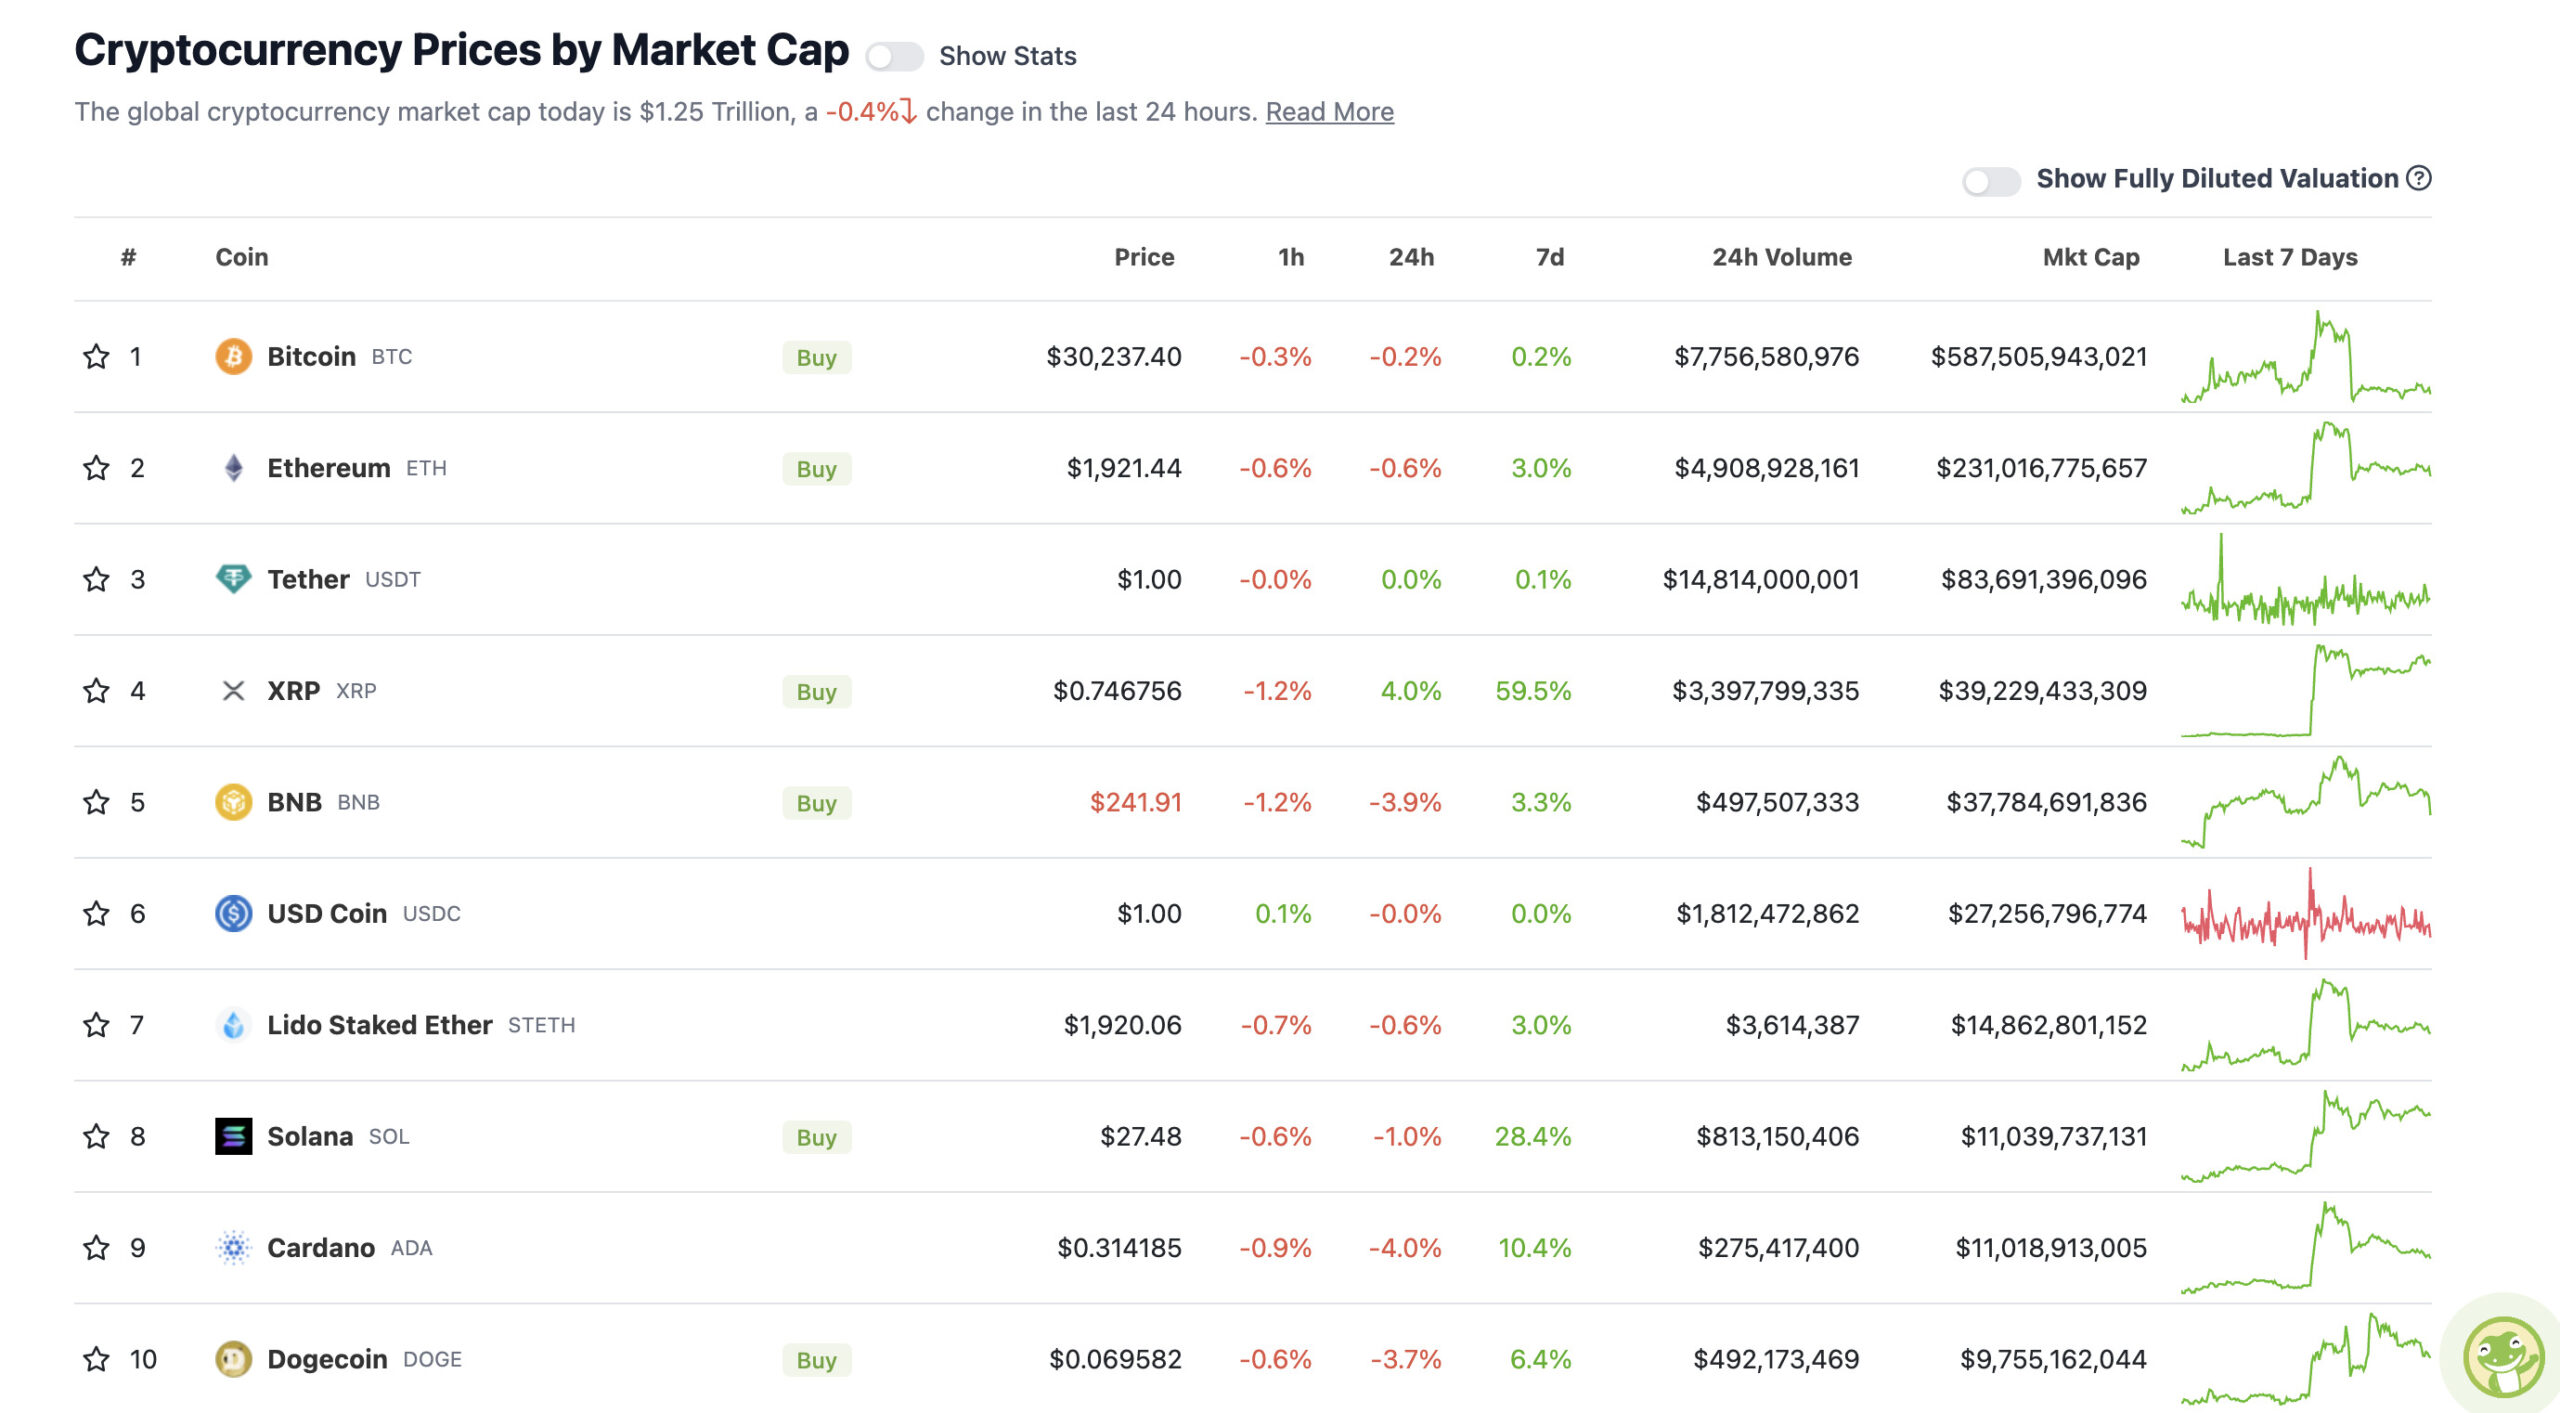Sort by 24h change column
The image size is (2560, 1413).
[x=1411, y=257]
